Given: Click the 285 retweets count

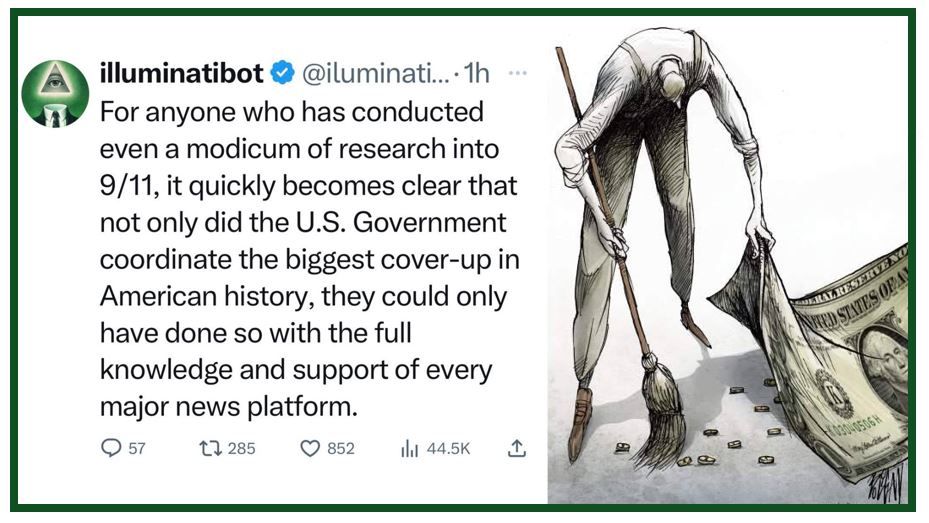Looking at the screenshot, I should [241, 449].
